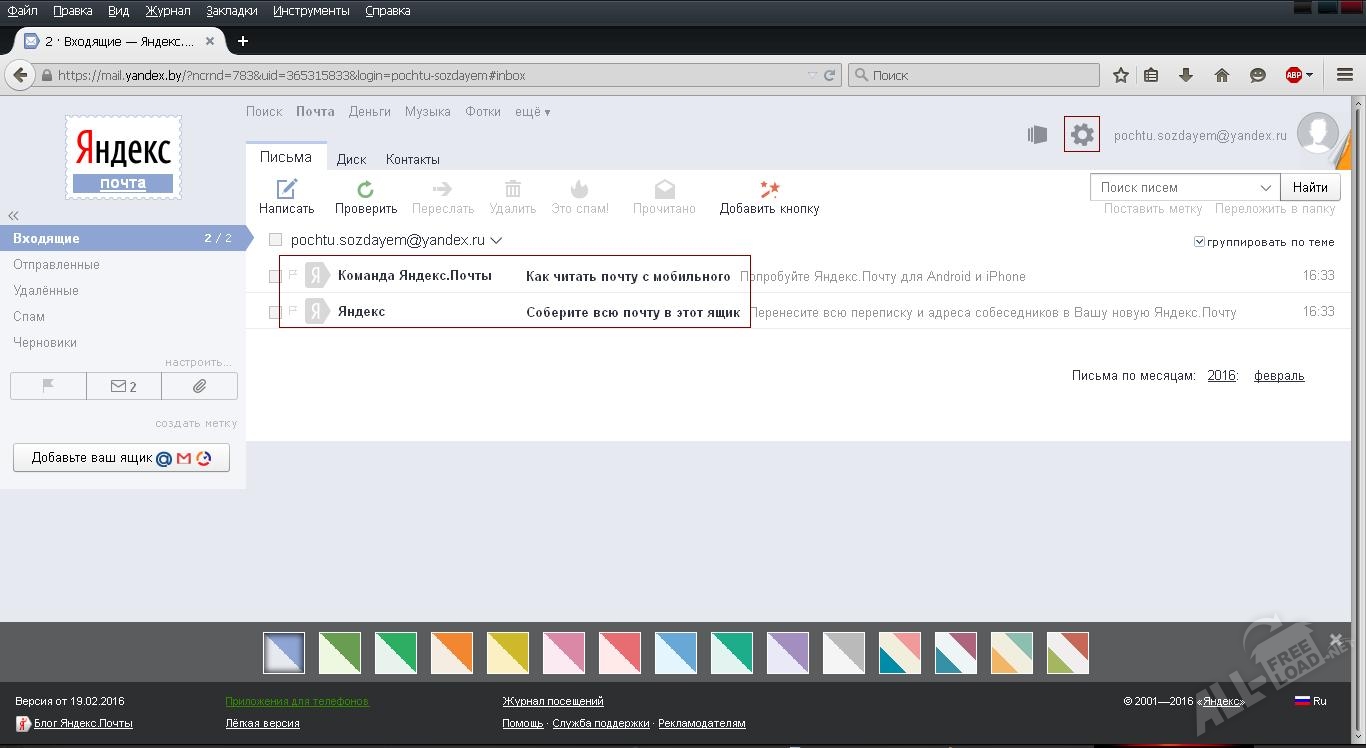Viewport: 1366px width, 748px height.
Task: Open the Отправленные folder
Action: click(56, 265)
